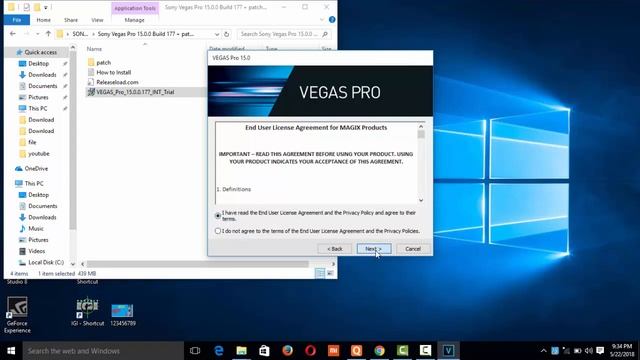This screenshot has height=360, width=640.
Task: Open the IGI - Shortcut desktop icon
Action: pyautogui.click(x=87, y=312)
